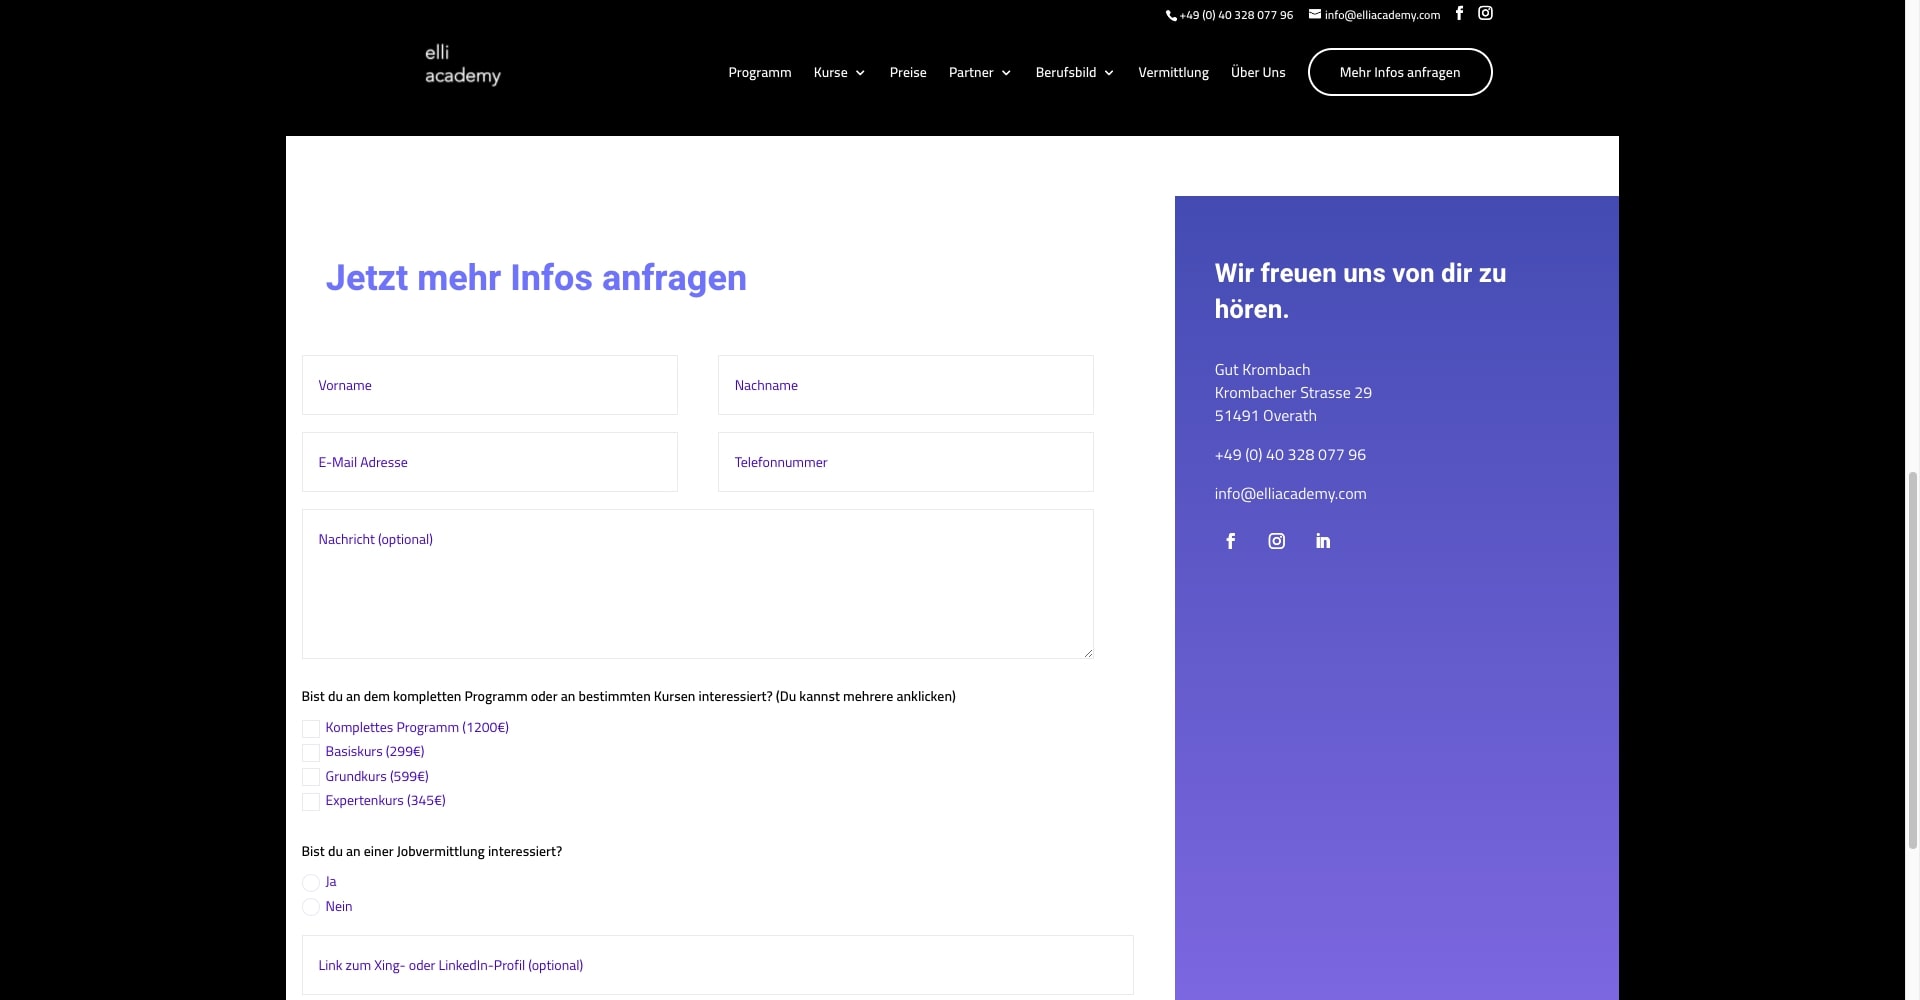
Task: Focus Link zum Xing- oder LinkedIn-Profil field
Action: point(718,965)
